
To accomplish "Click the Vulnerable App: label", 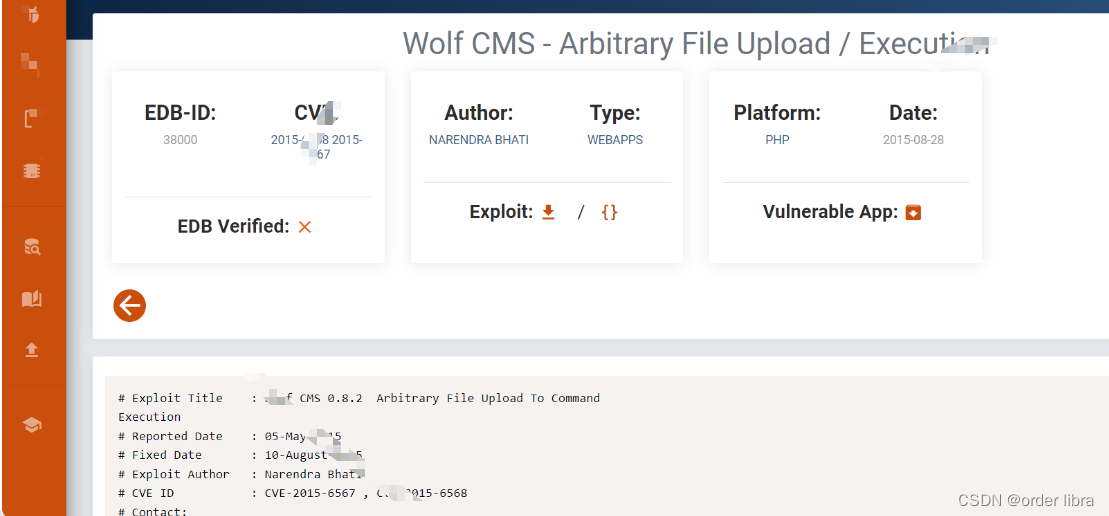I will [x=830, y=212].
